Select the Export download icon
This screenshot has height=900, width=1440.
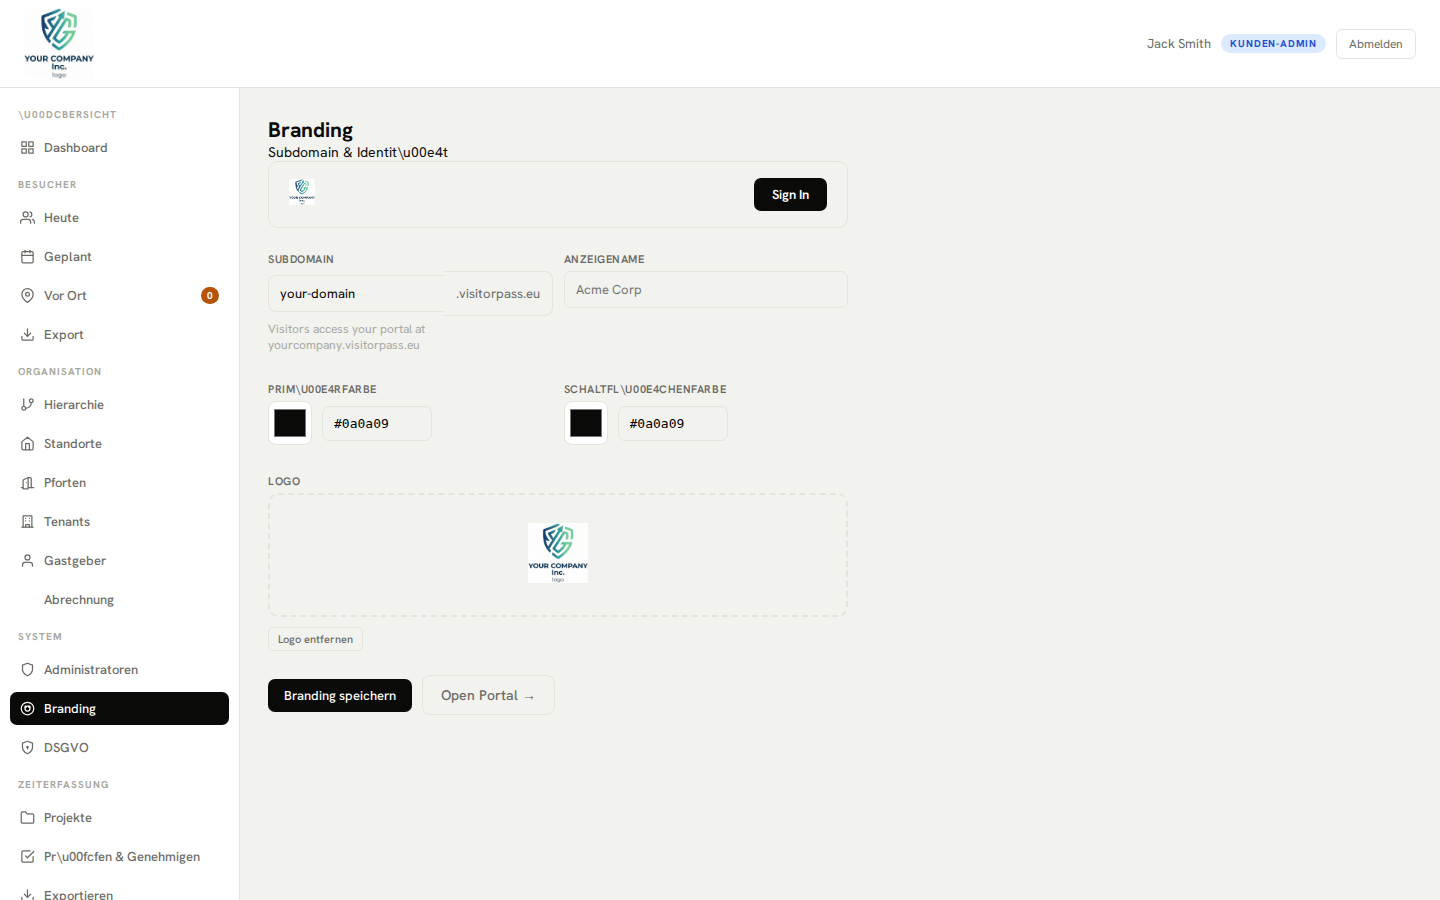click(x=27, y=334)
